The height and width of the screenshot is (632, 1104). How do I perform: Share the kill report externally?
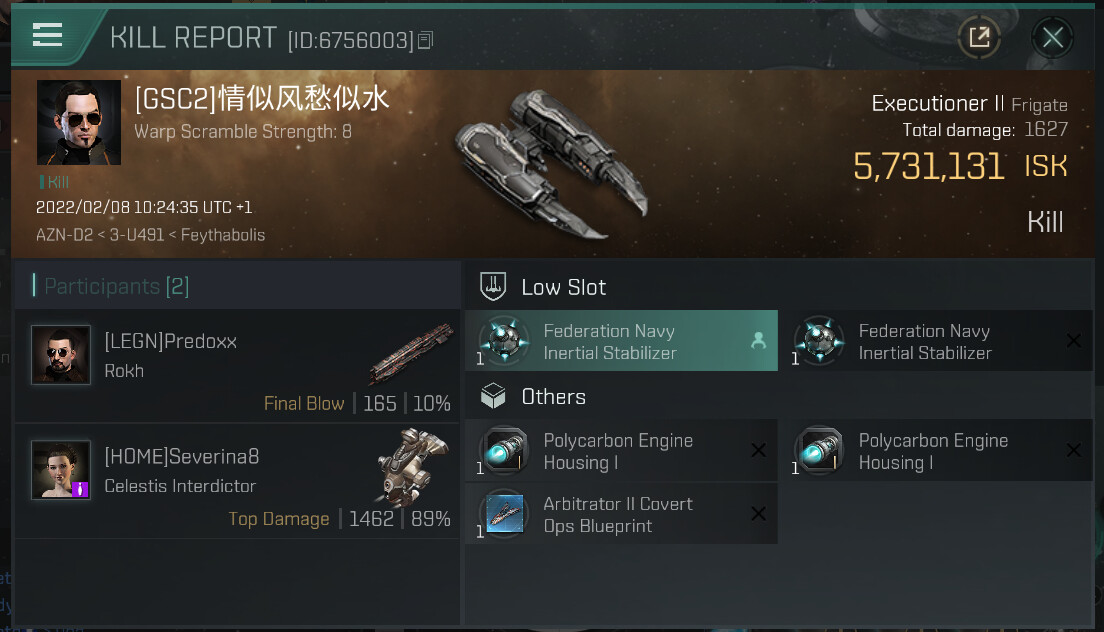pos(979,38)
